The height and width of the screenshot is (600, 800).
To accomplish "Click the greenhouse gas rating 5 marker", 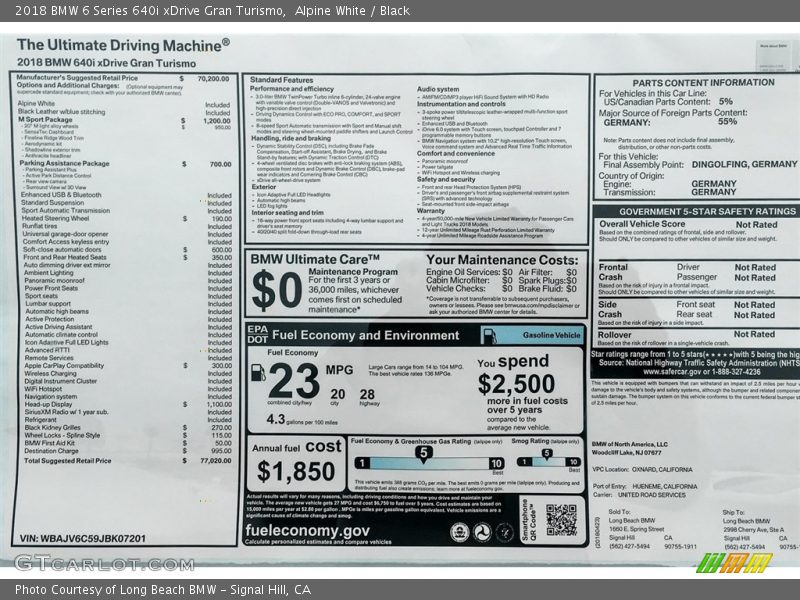I will pyautogui.click(x=423, y=454).
